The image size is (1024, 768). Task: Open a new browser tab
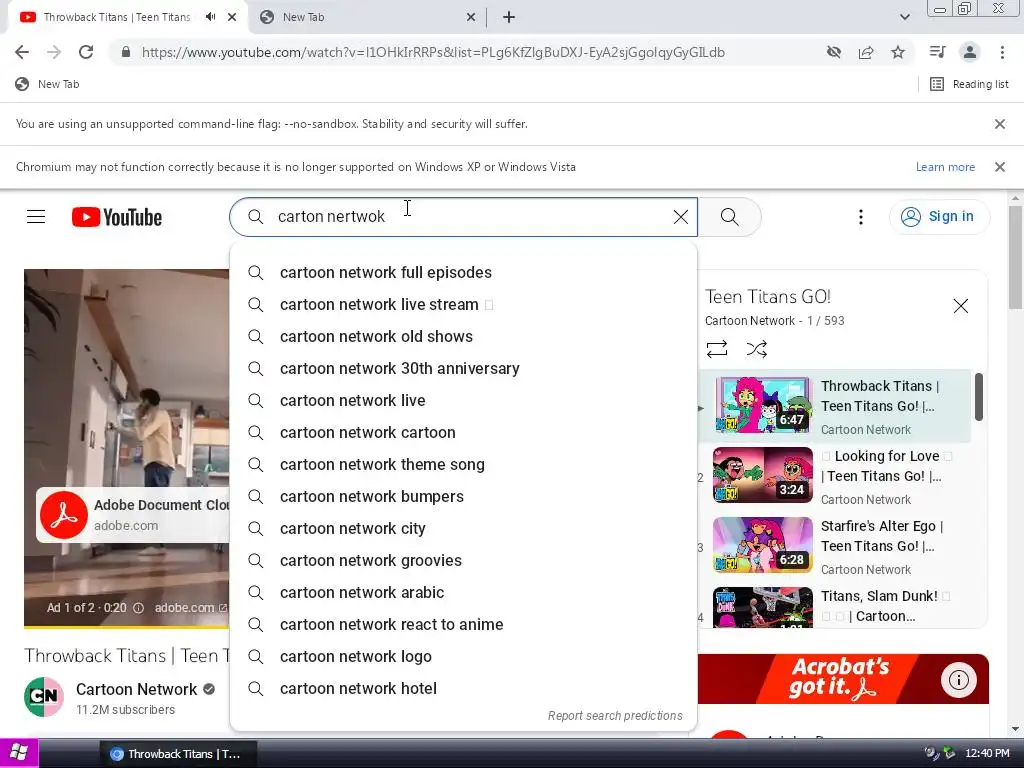pos(509,17)
